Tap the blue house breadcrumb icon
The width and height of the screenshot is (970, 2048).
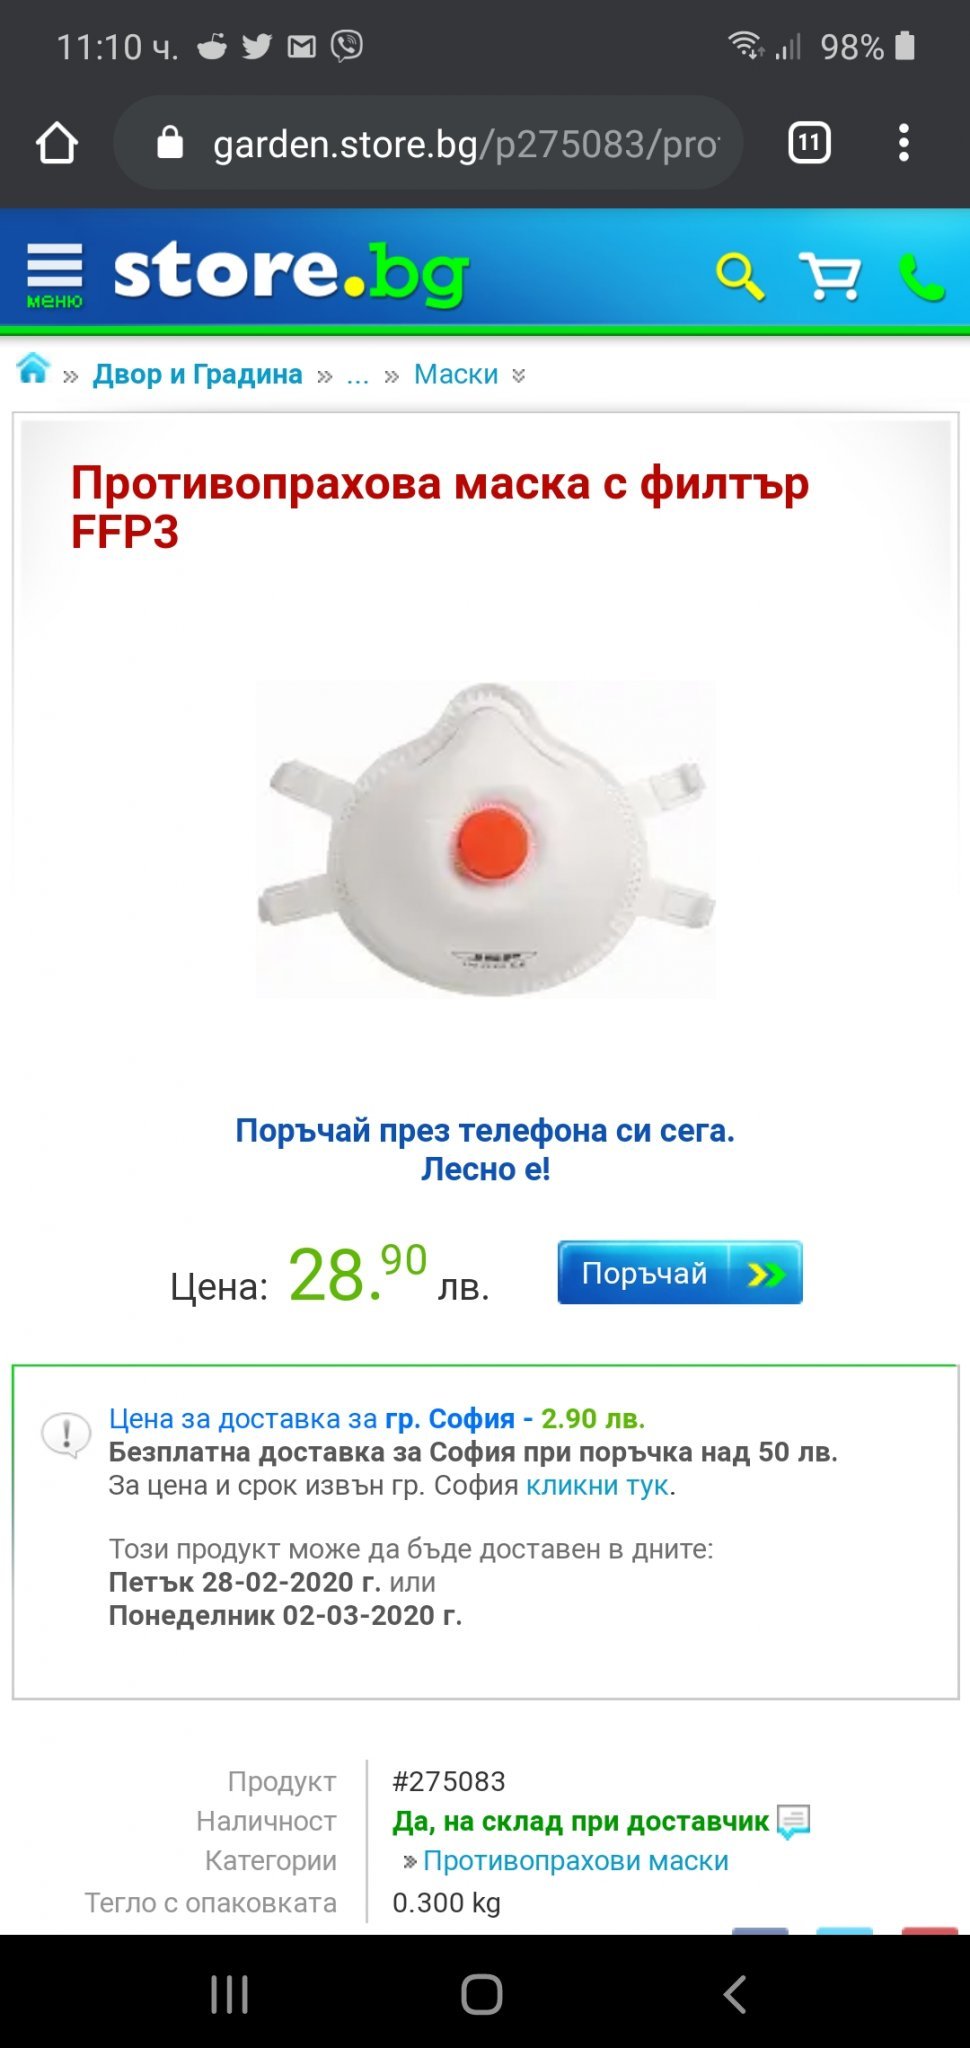[33, 369]
